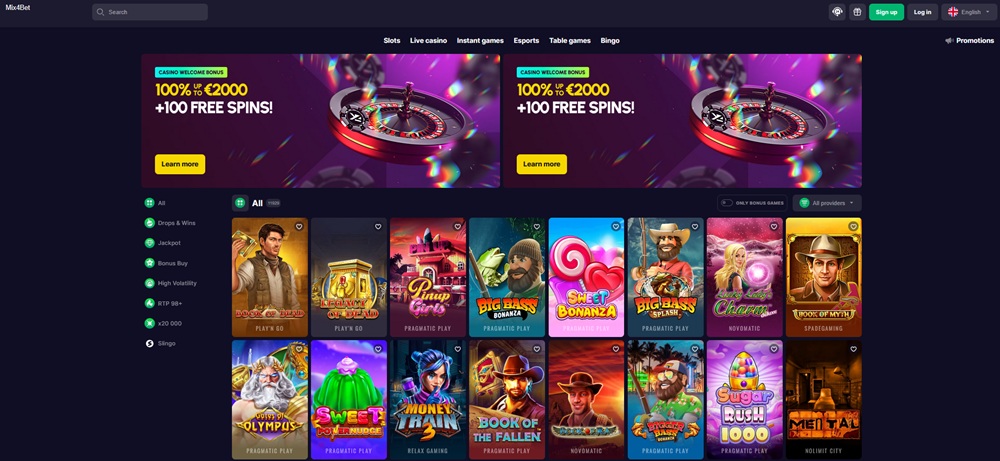The height and width of the screenshot is (461, 1000).
Task: Click the megaphone Promotions icon
Action: (949, 41)
